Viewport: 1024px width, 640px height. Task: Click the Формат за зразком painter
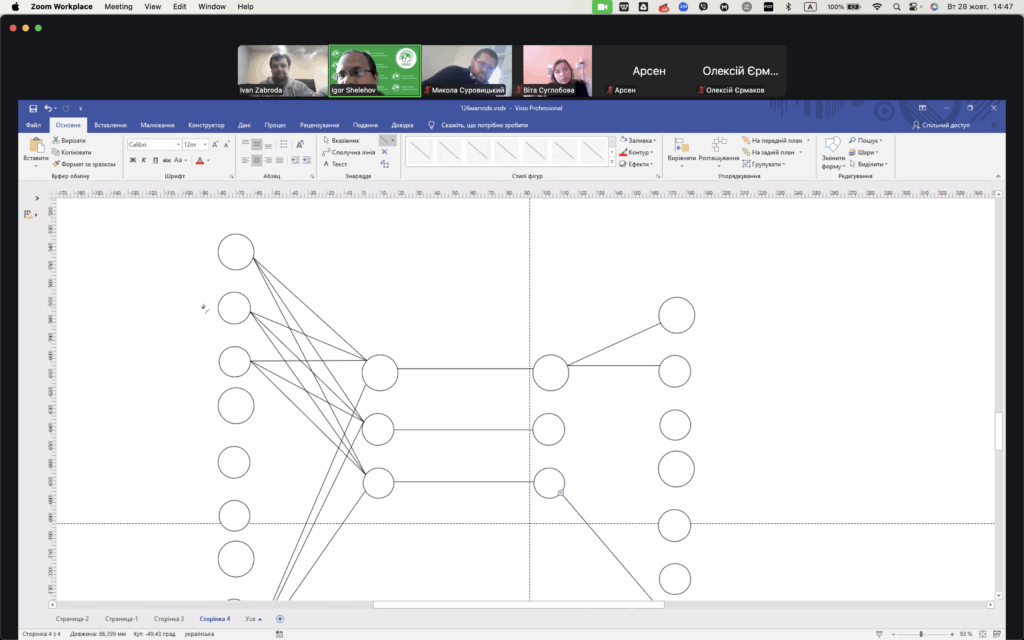pos(83,164)
